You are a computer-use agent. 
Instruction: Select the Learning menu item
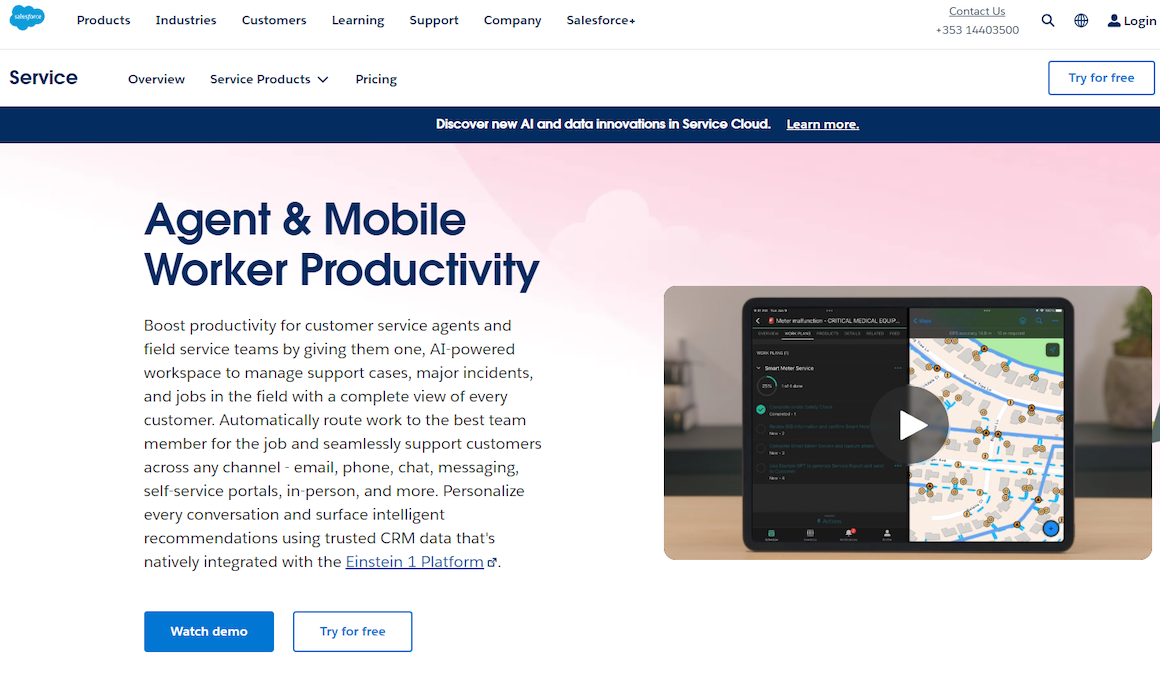click(358, 20)
